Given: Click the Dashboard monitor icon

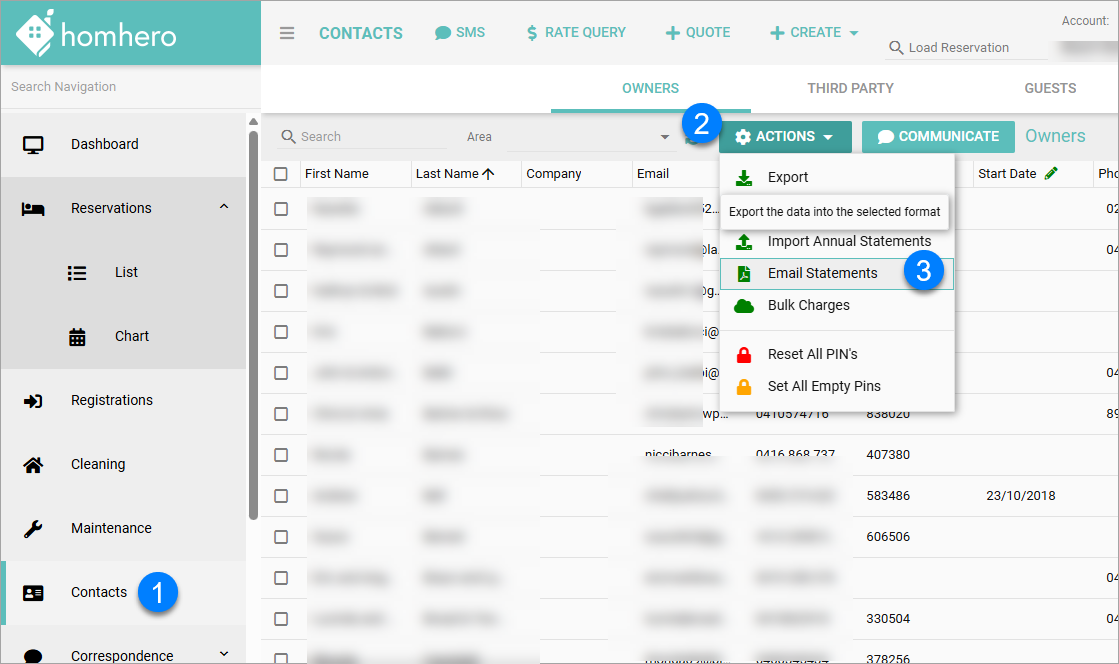Looking at the screenshot, I should coord(33,144).
